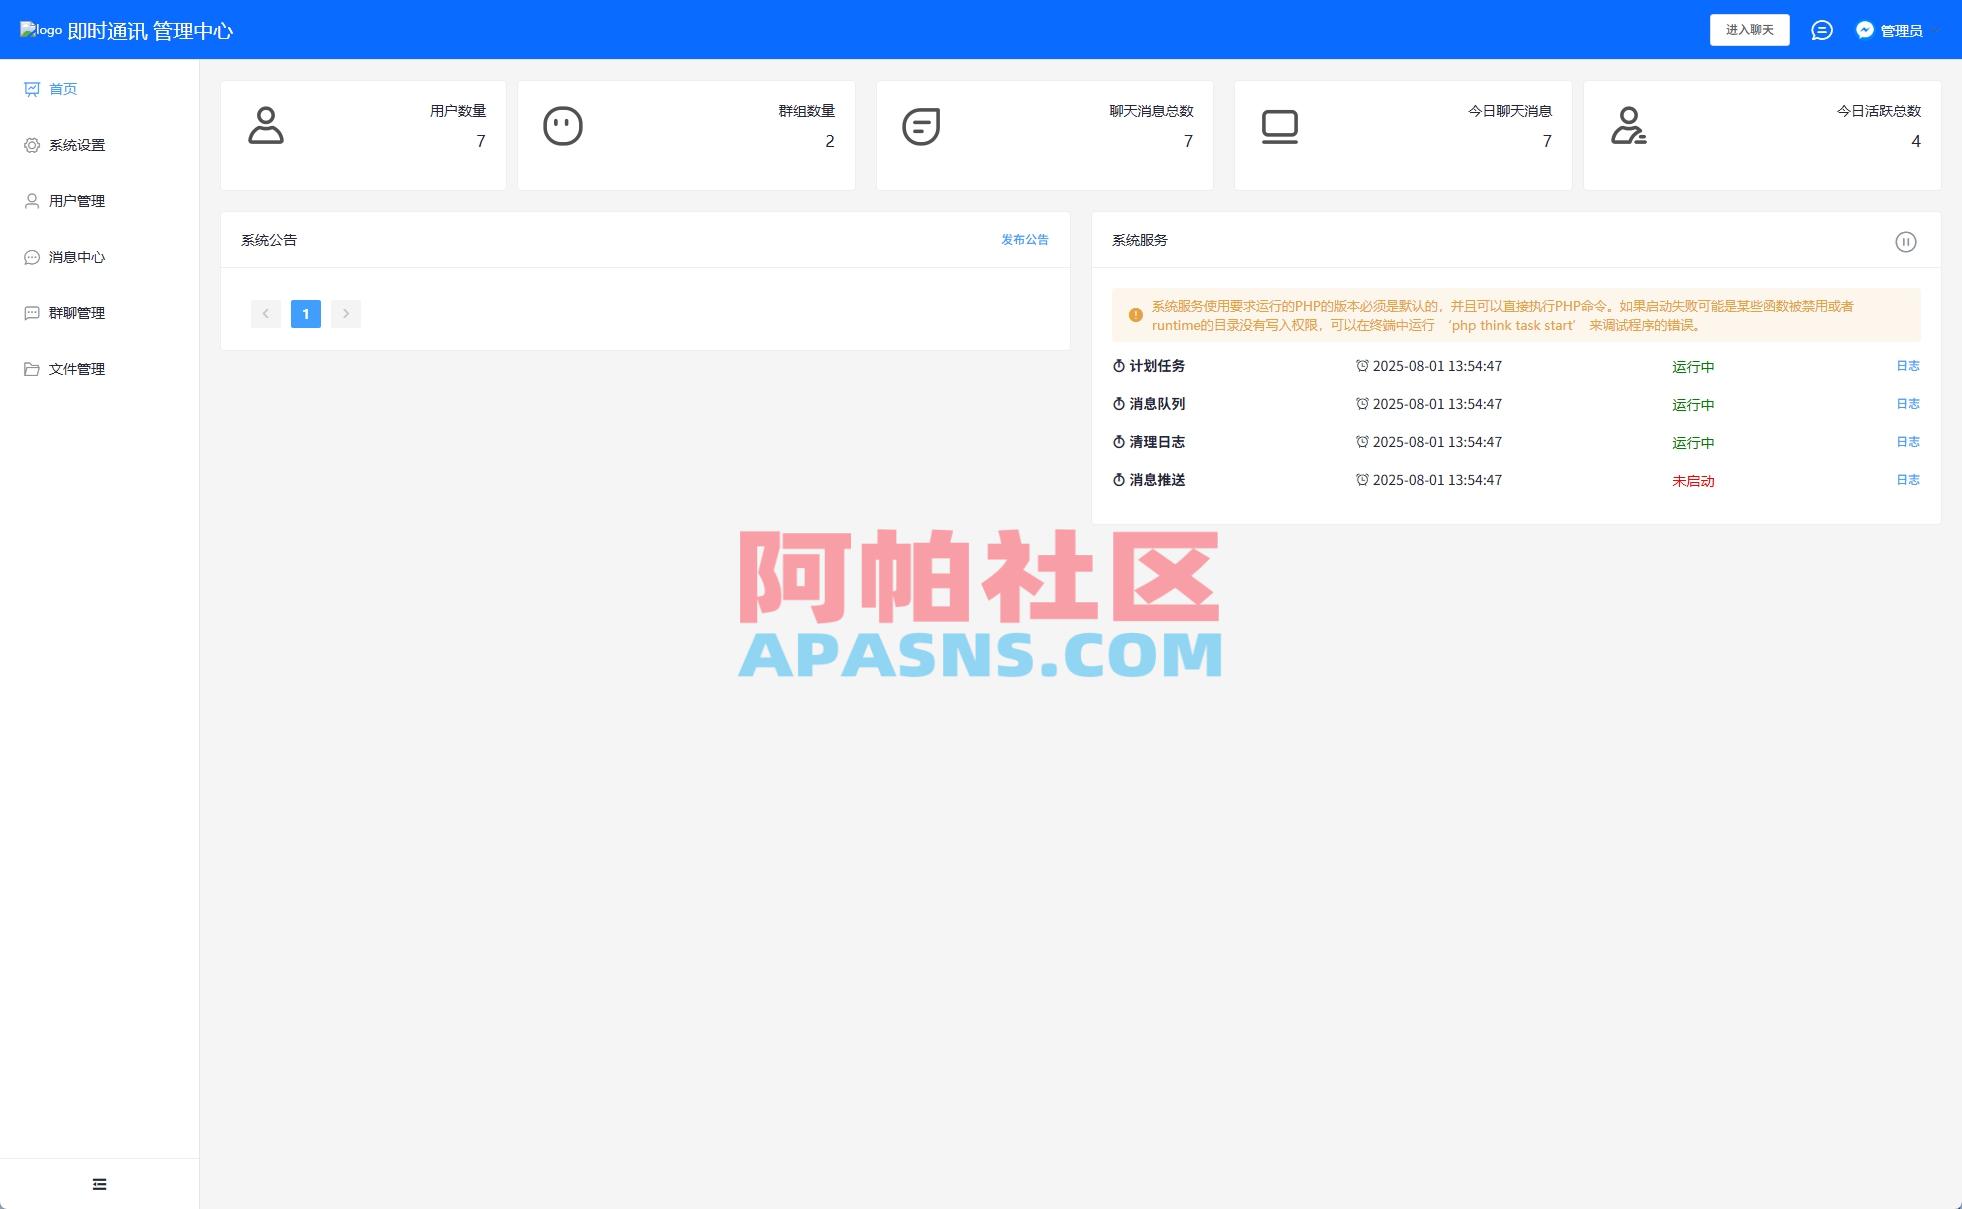
Task: Open 群聊管理 using its chat bubble icon
Action: (x=32, y=312)
